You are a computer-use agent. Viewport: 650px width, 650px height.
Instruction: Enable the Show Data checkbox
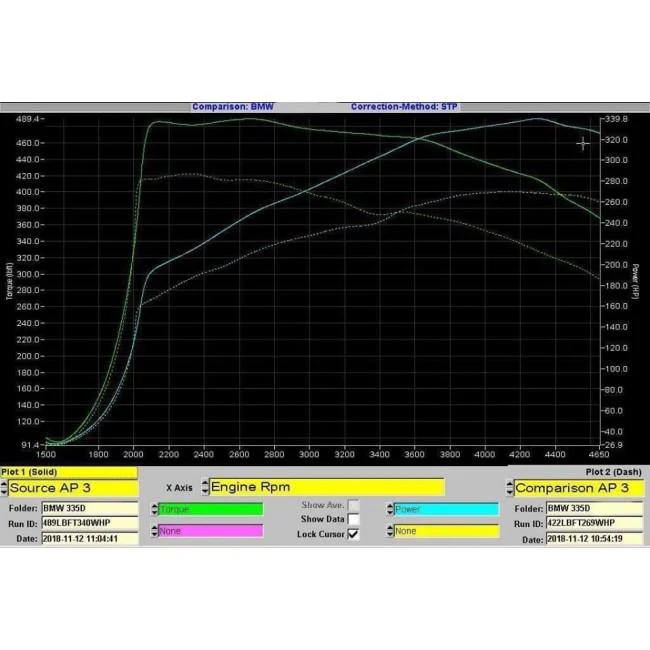coord(353,520)
